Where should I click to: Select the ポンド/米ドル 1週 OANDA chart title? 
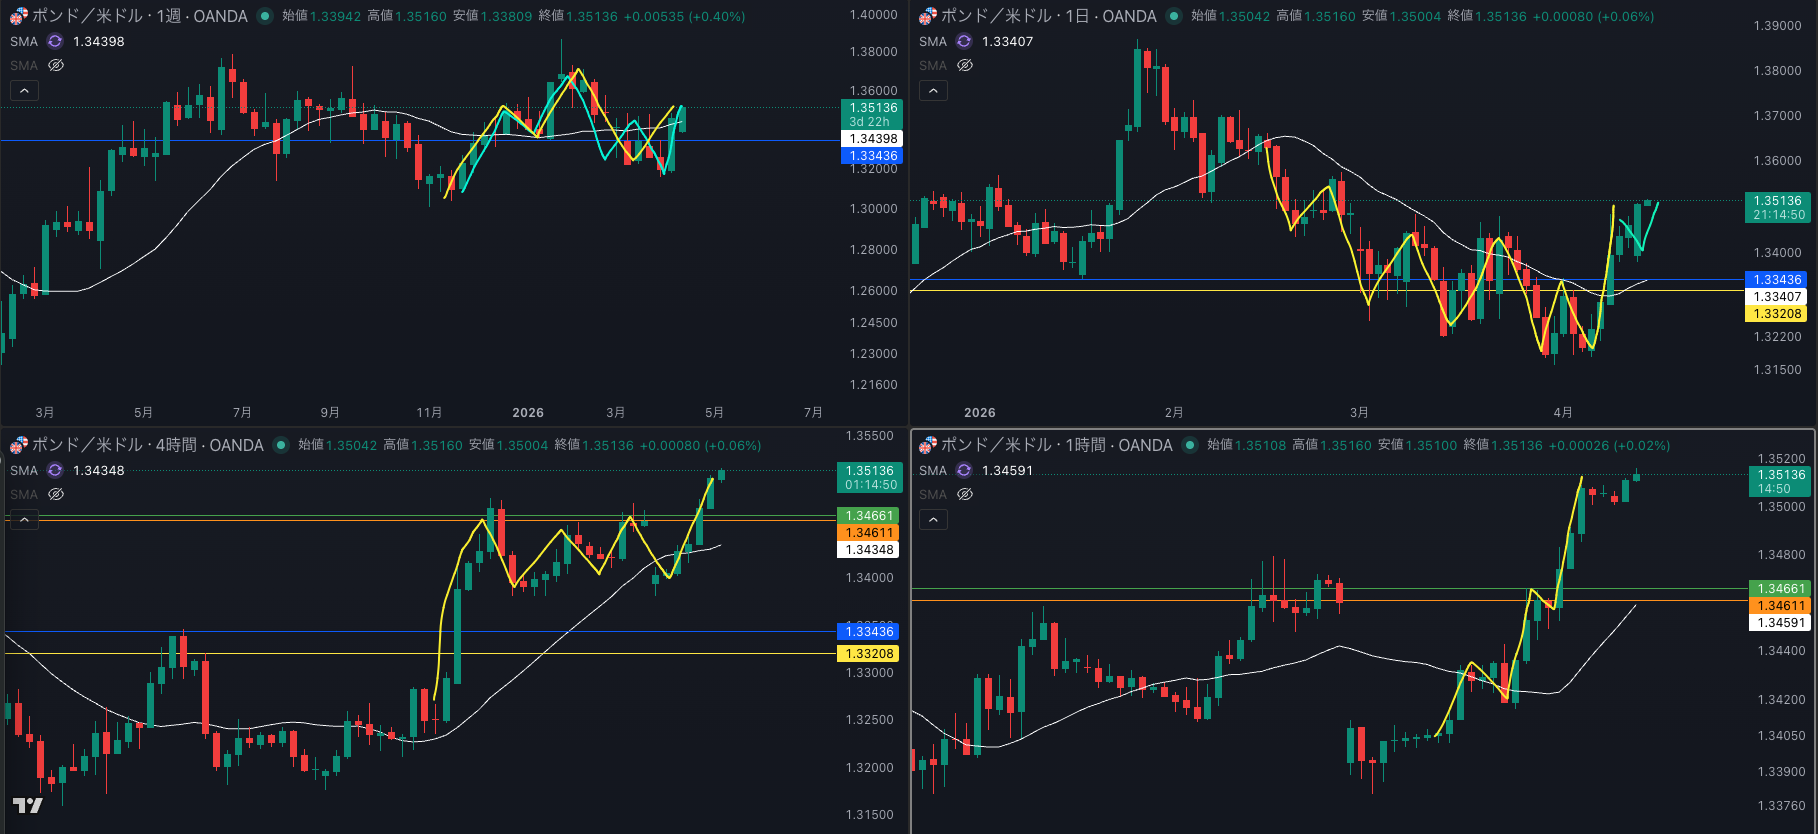point(139,16)
